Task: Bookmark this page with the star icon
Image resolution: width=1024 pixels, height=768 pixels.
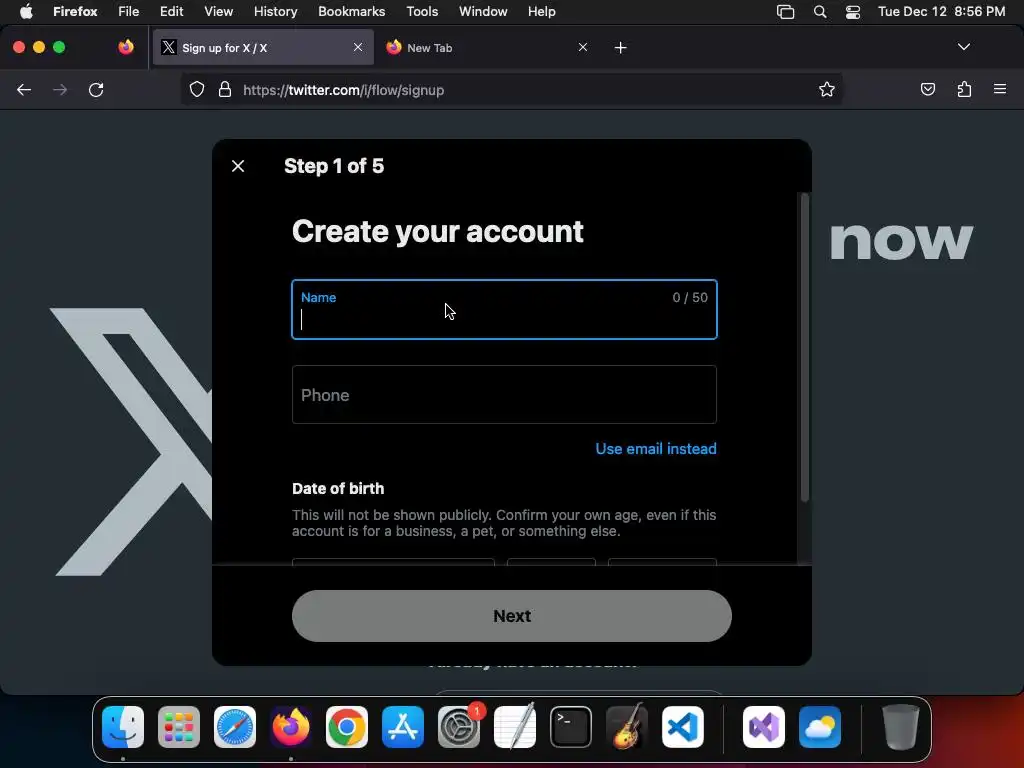Action: [x=827, y=89]
